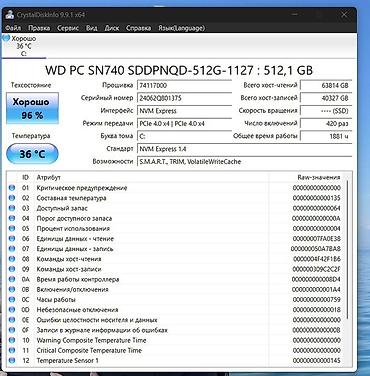This screenshot has height=376, width=370.
Task: Open the Файл menu
Action: pyautogui.click(x=13, y=28)
